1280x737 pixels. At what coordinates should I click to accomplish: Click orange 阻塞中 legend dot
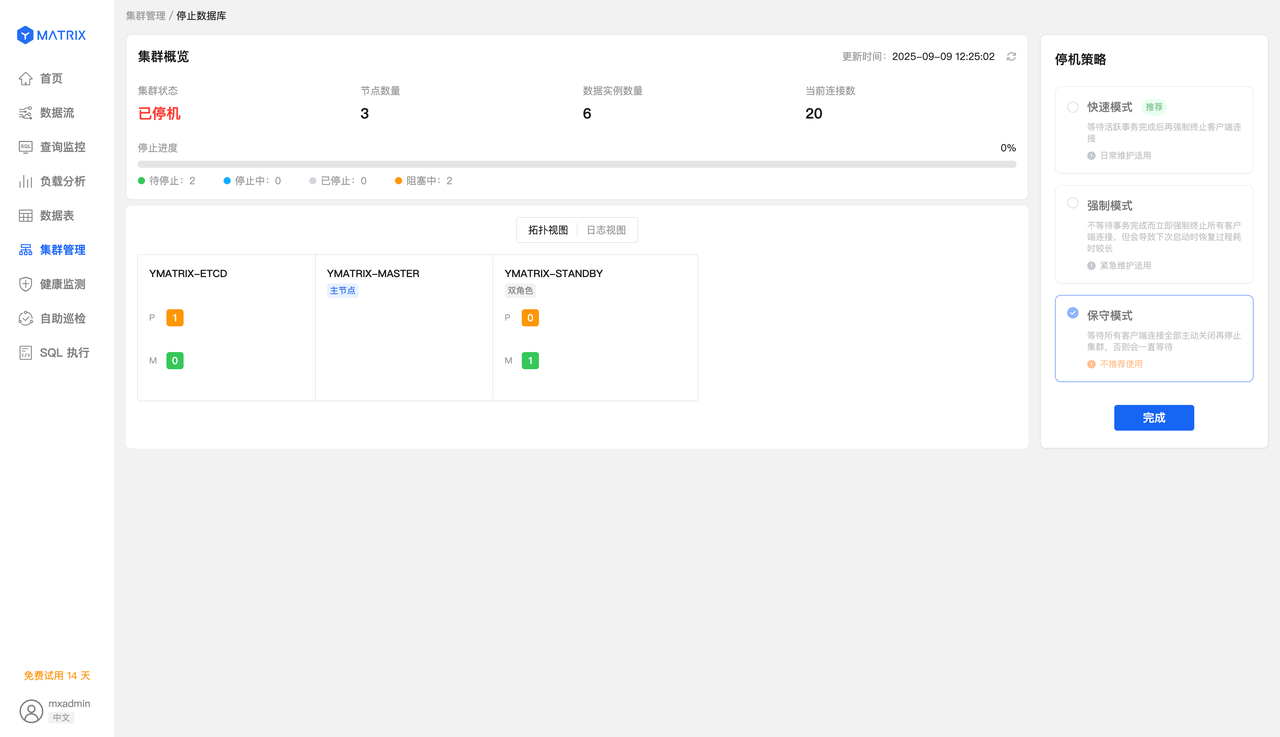click(x=399, y=181)
